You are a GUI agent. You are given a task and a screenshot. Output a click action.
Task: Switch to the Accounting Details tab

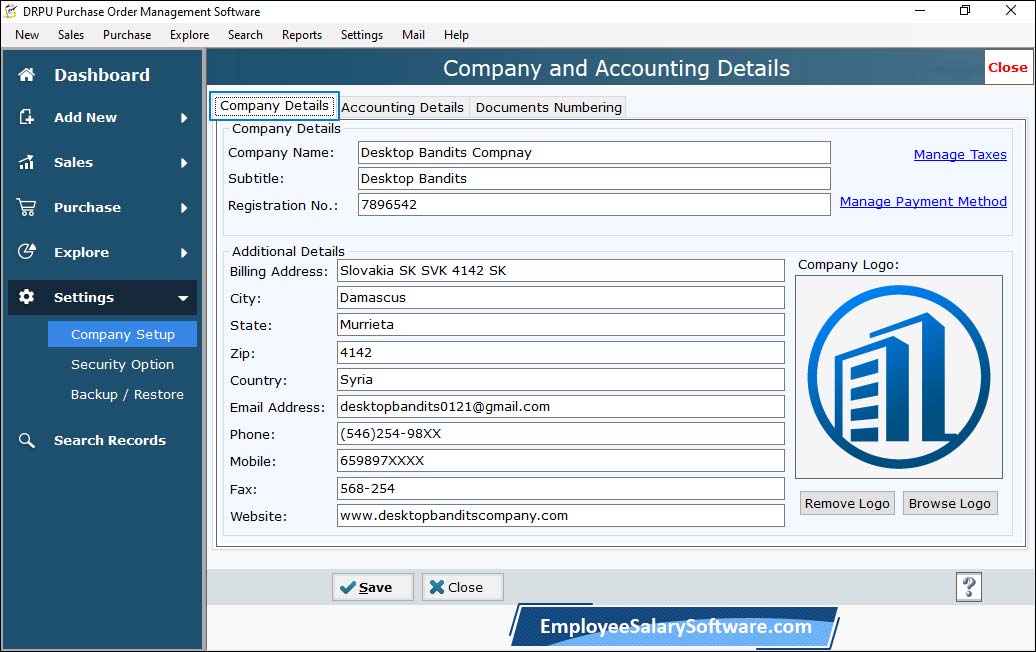[x=402, y=108]
